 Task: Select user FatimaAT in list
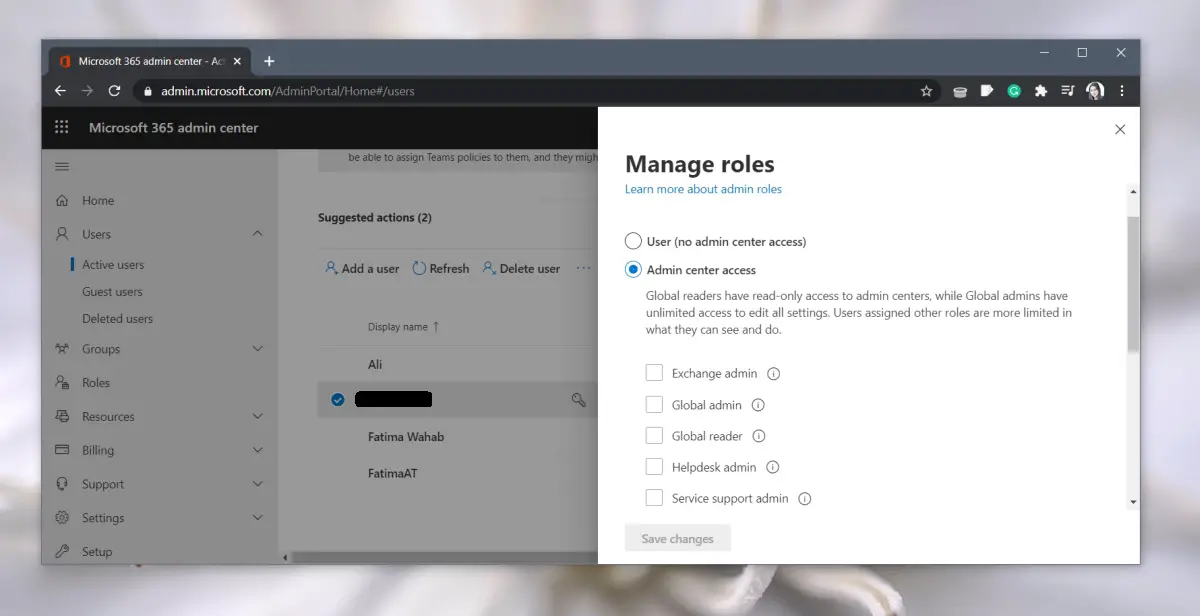click(393, 473)
